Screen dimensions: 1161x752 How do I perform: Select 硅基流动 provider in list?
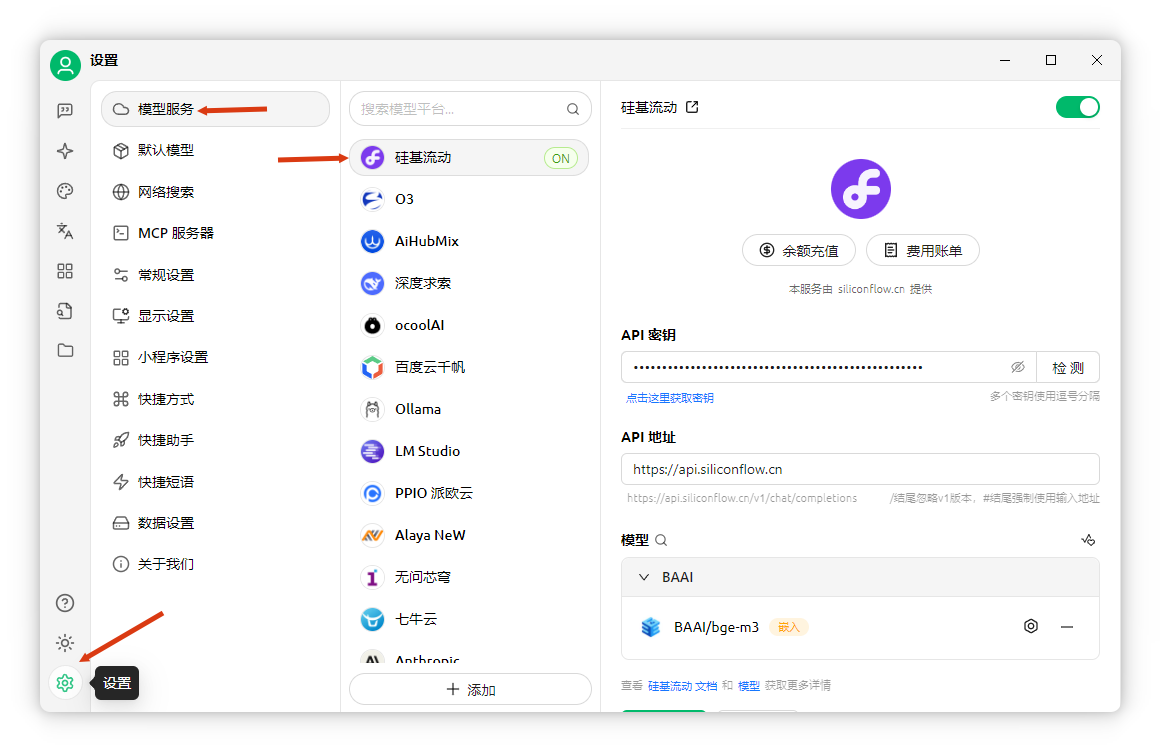click(x=469, y=158)
